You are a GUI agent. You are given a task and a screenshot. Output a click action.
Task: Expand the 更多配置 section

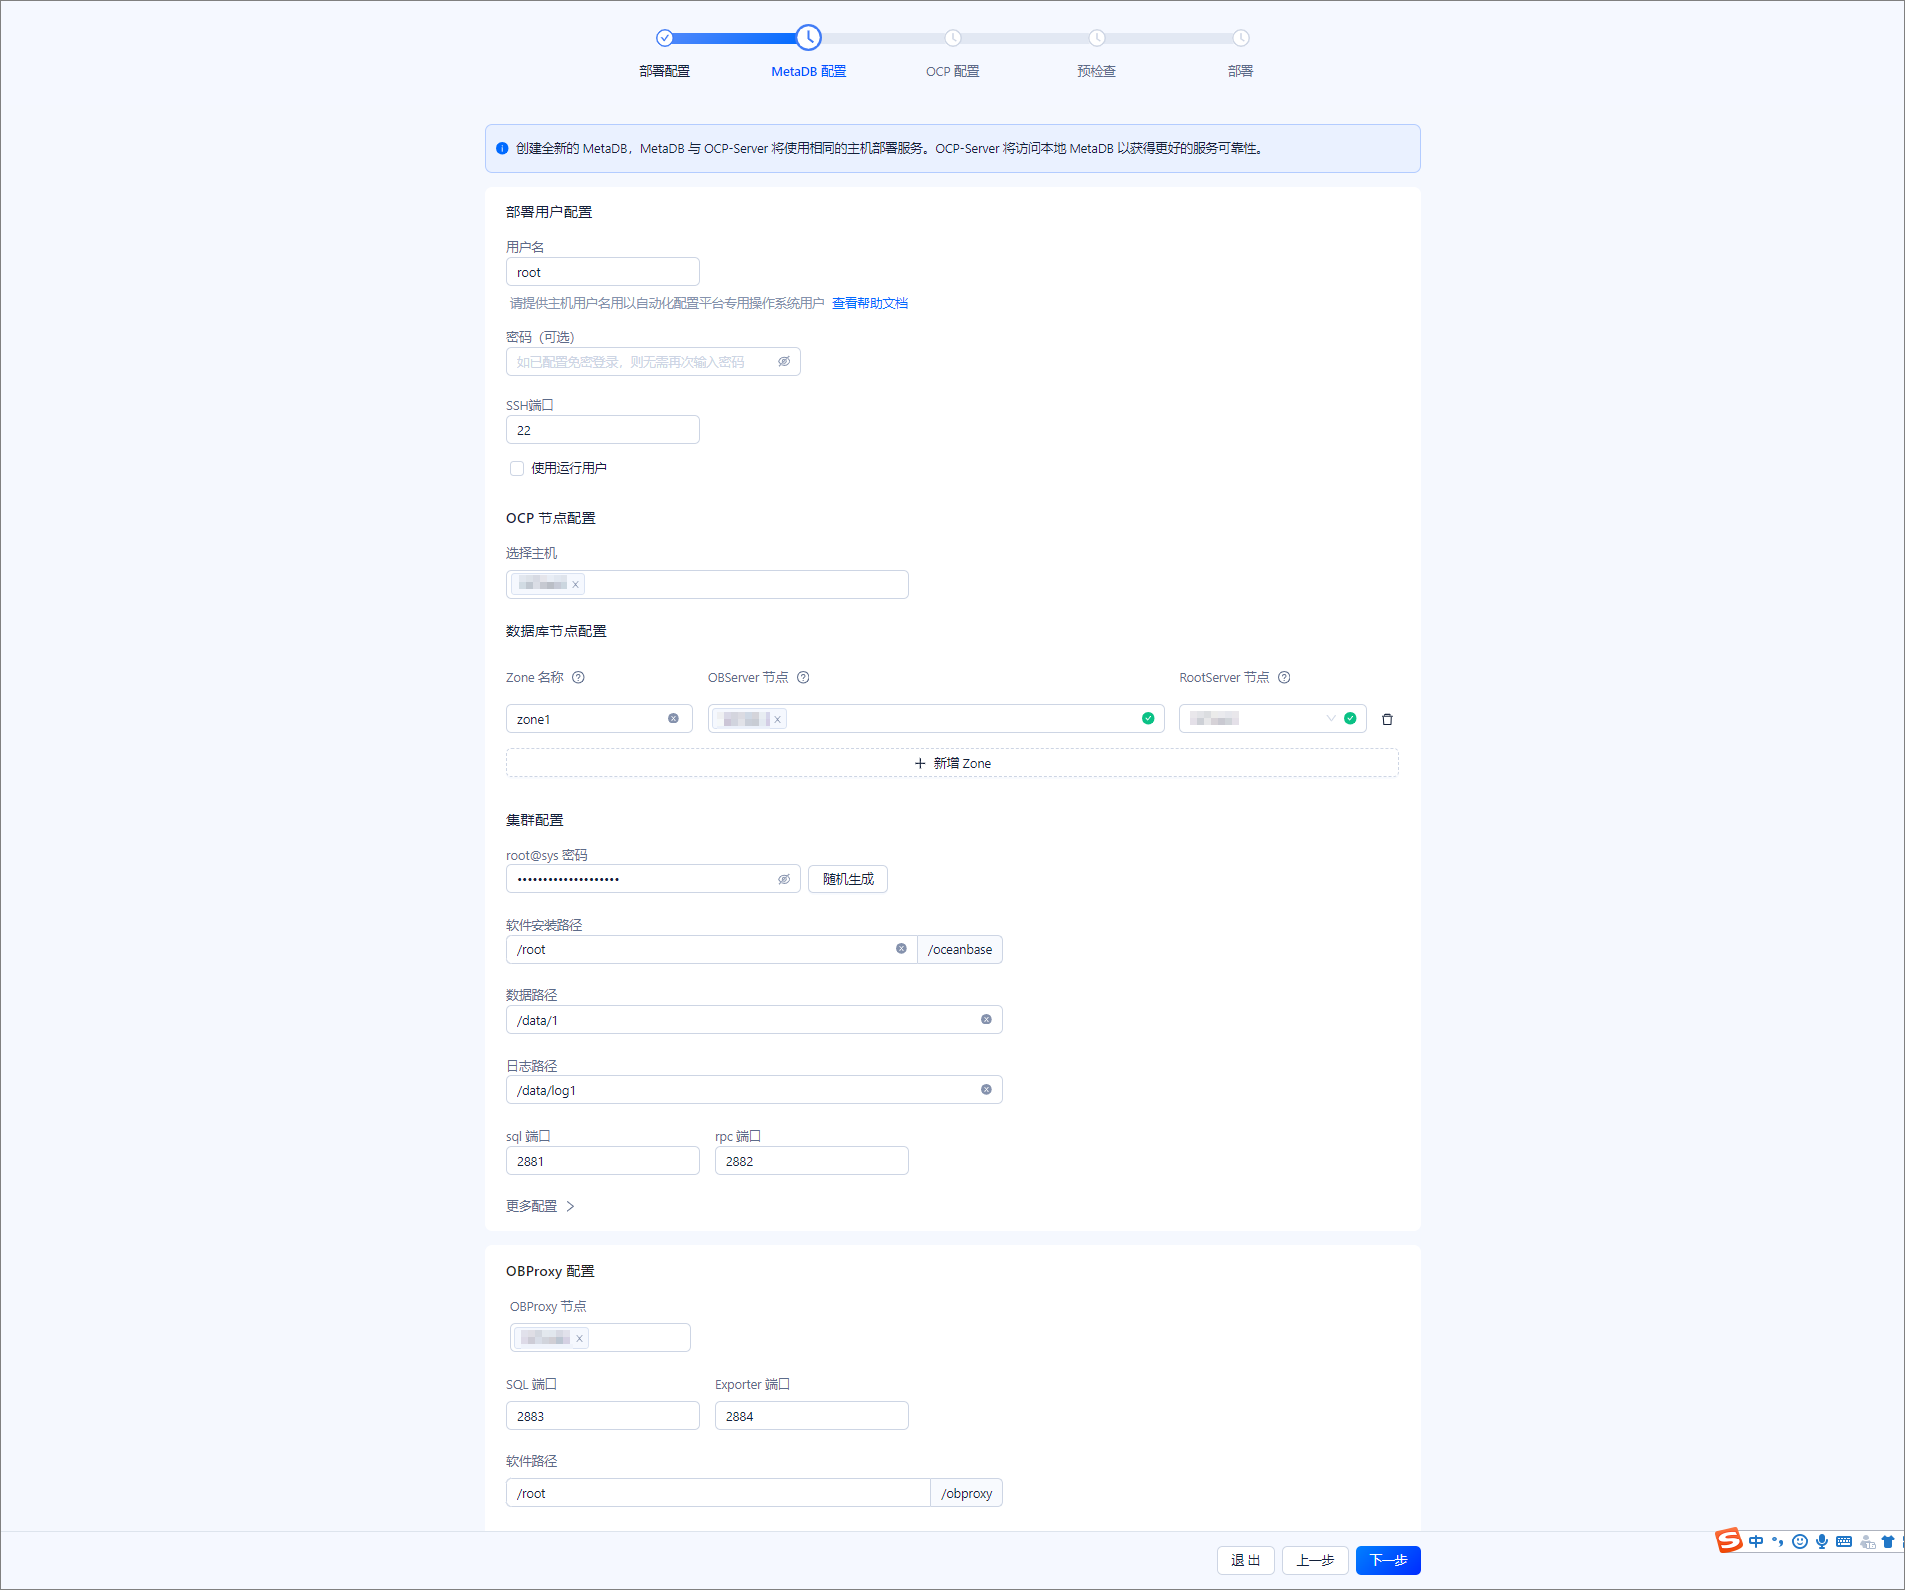tap(540, 1206)
